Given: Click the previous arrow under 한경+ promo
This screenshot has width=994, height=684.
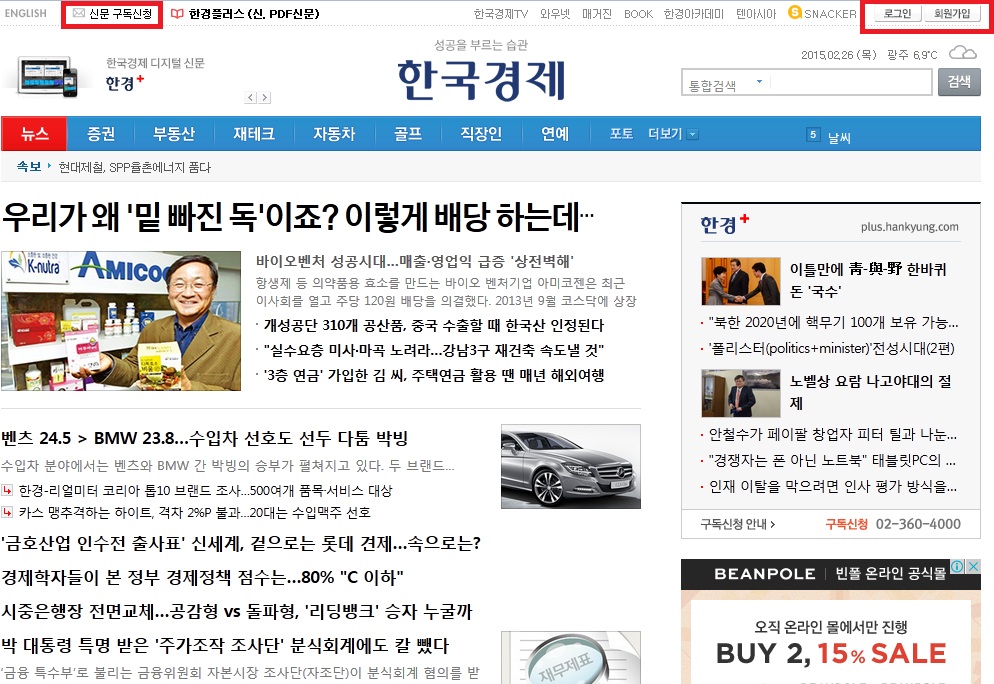Looking at the screenshot, I should click(x=251, y=98).
